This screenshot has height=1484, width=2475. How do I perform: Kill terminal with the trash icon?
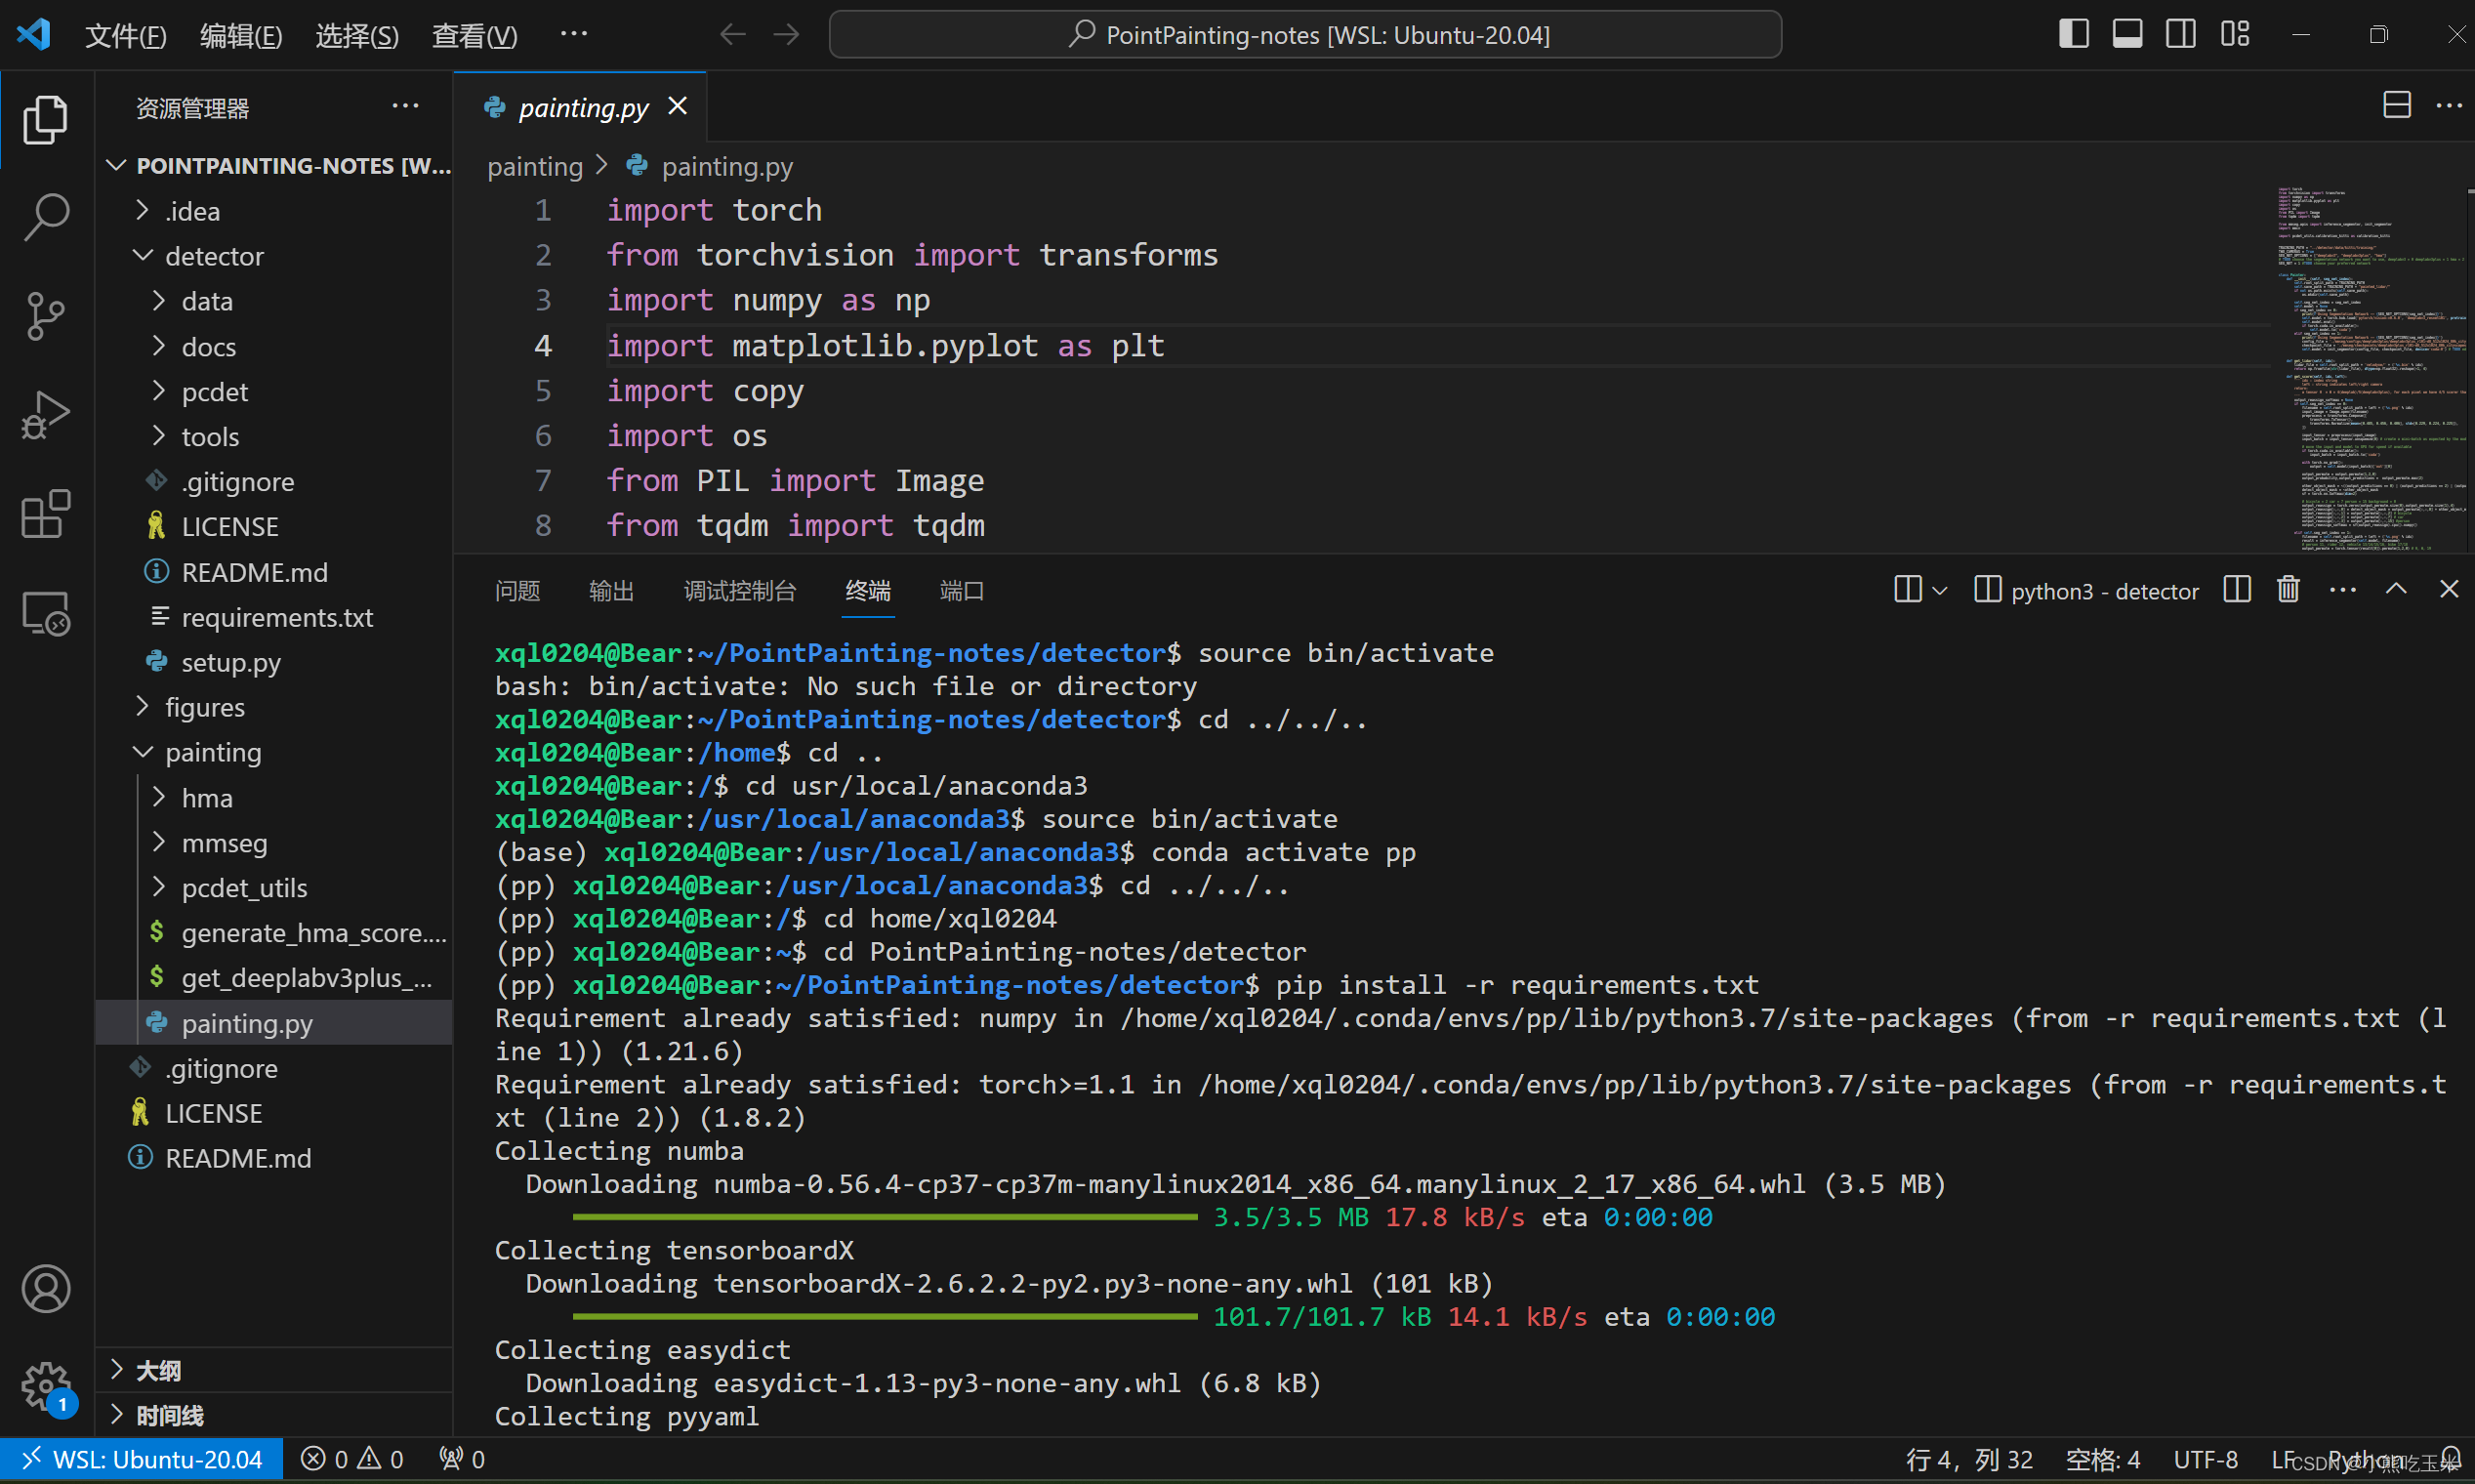click(2288, 590)
